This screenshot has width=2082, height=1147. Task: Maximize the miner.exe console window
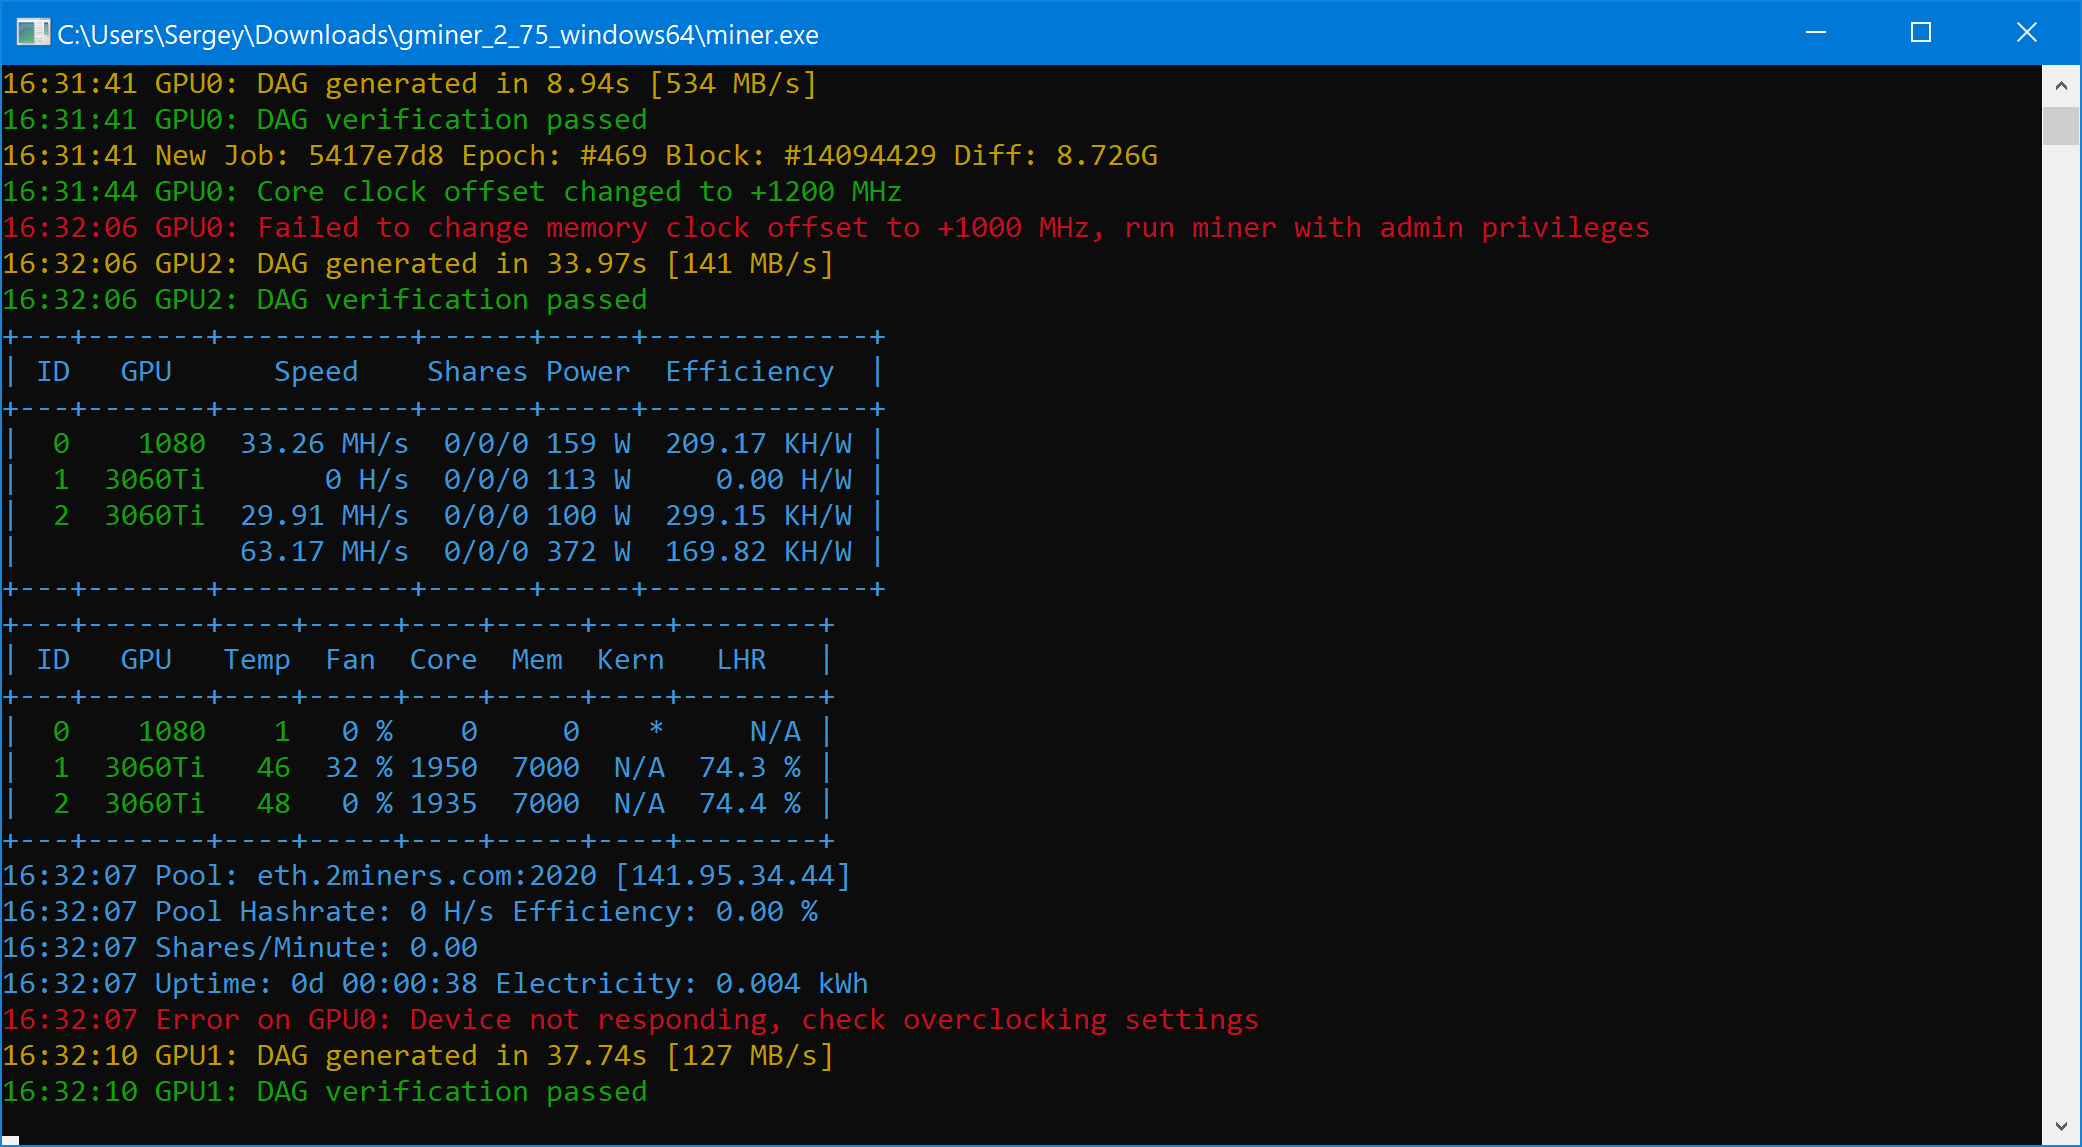click(x=1920, y=33)
